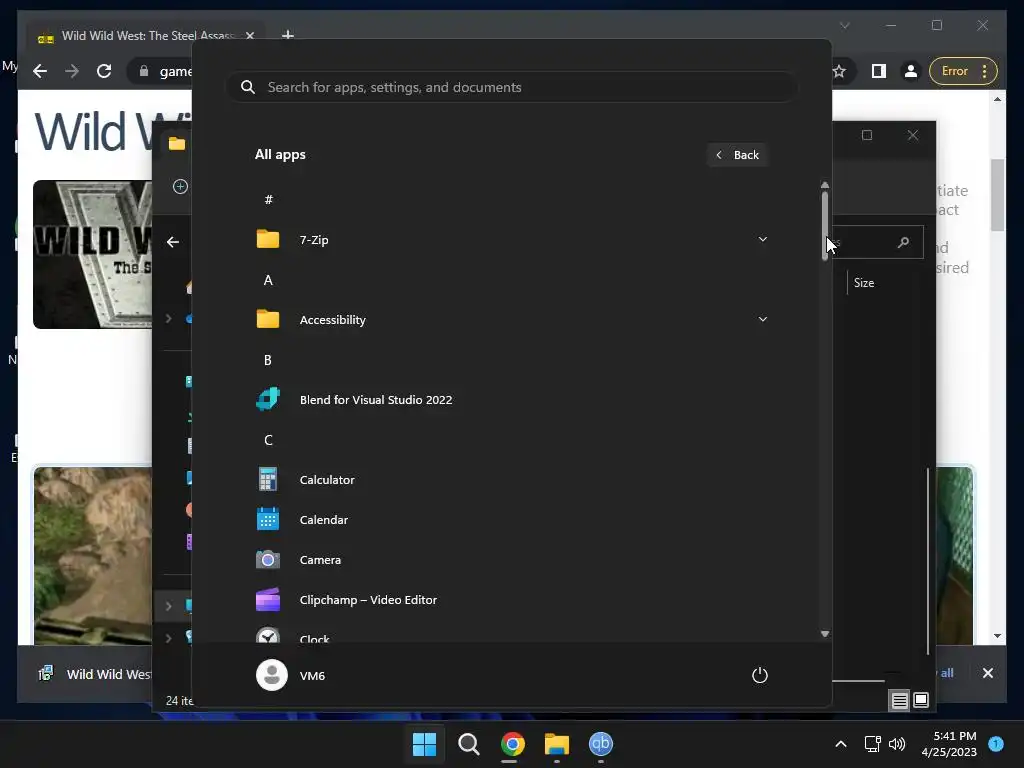Open Google Chrome from taskbar

click(513, 744)
